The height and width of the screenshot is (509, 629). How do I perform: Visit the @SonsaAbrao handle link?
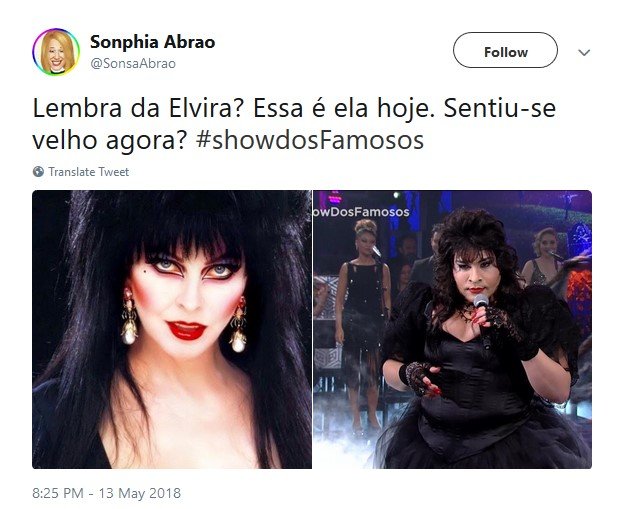[133, 64]
